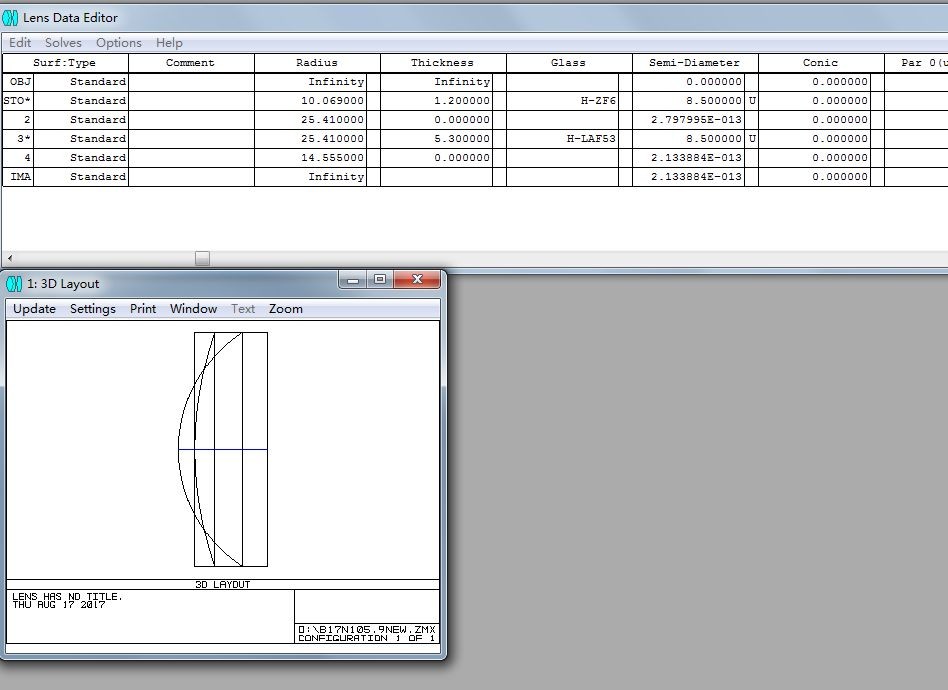
Task: Click the U solve marker on surface 3 Semi-Diameter
Action: [752, 139]
